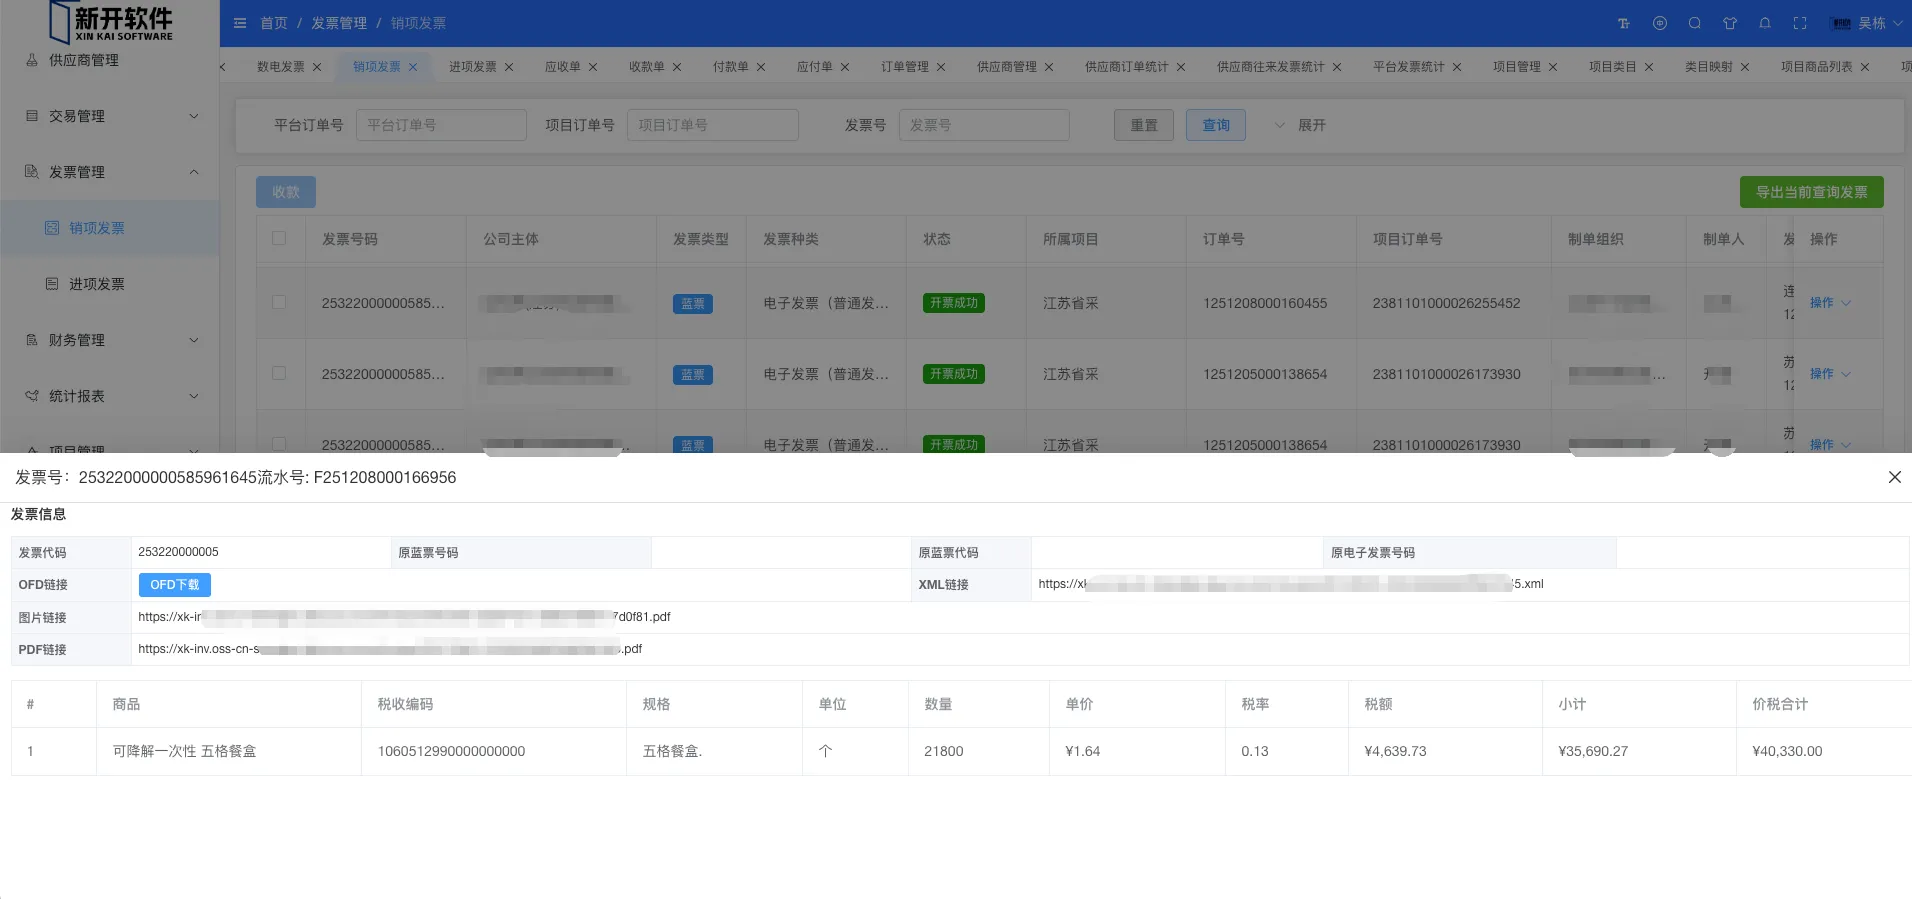Toggle fullscreen mode icon
This screenshot has height=899, width=1912.
pos(1800,23)
